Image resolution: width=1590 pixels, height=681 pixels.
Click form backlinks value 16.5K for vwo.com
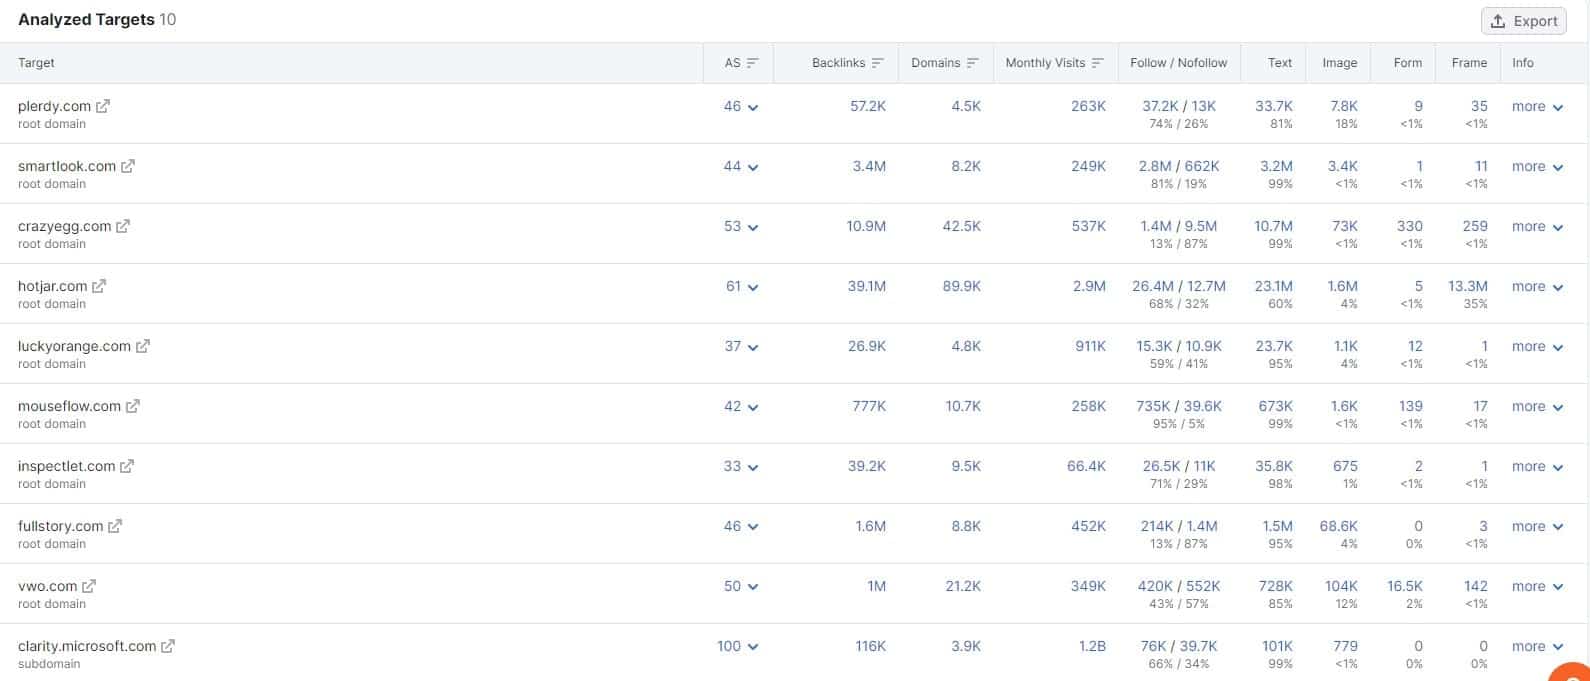(x=1405, y=586)
